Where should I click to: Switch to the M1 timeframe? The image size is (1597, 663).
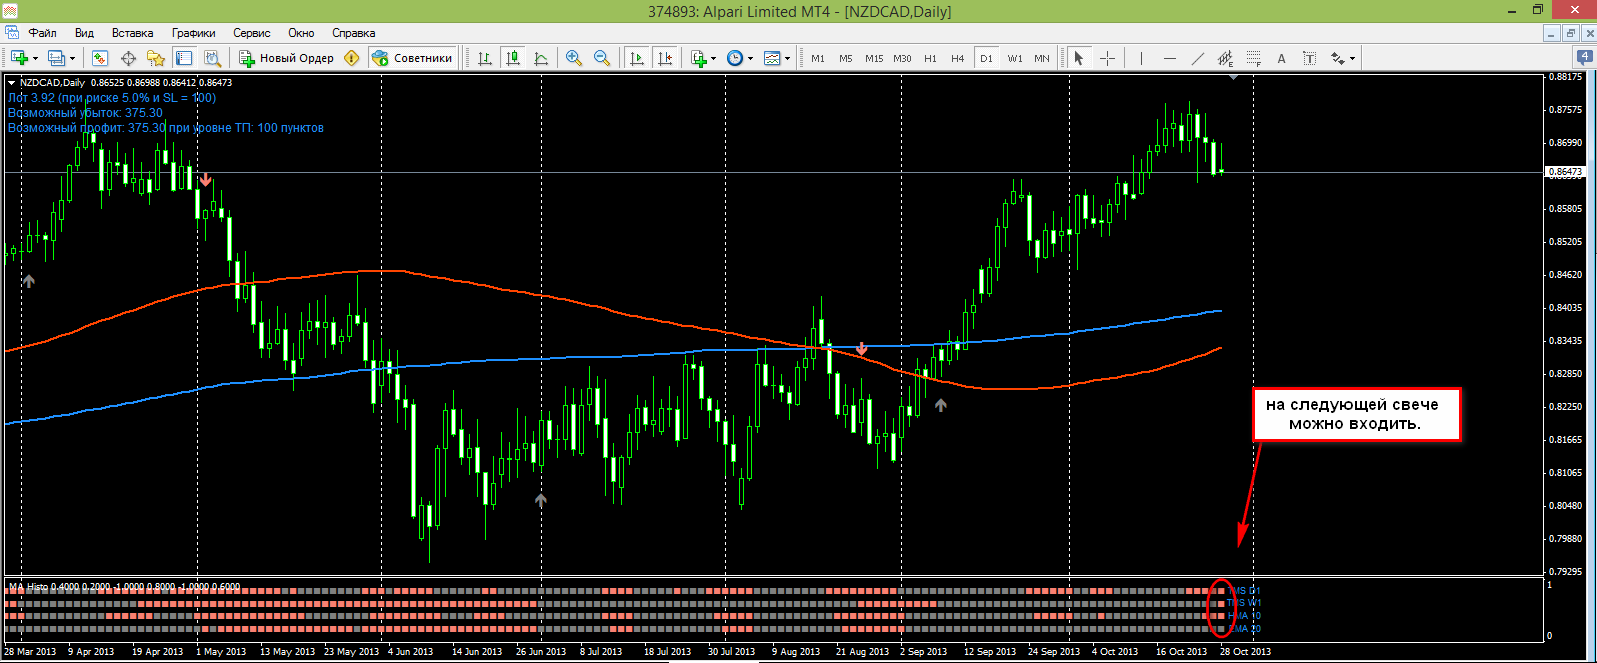click(x=818, y=58)
